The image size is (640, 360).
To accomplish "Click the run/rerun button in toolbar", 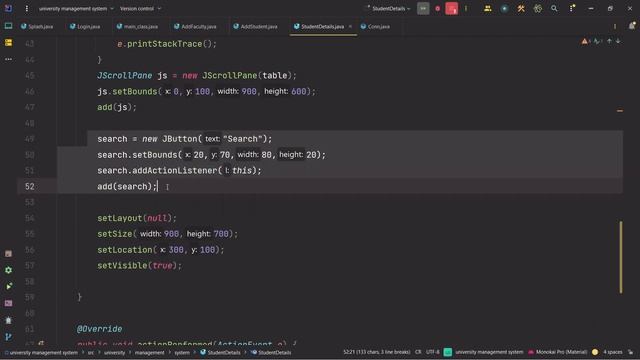I will pyautogui.click(x=423, y=9).
